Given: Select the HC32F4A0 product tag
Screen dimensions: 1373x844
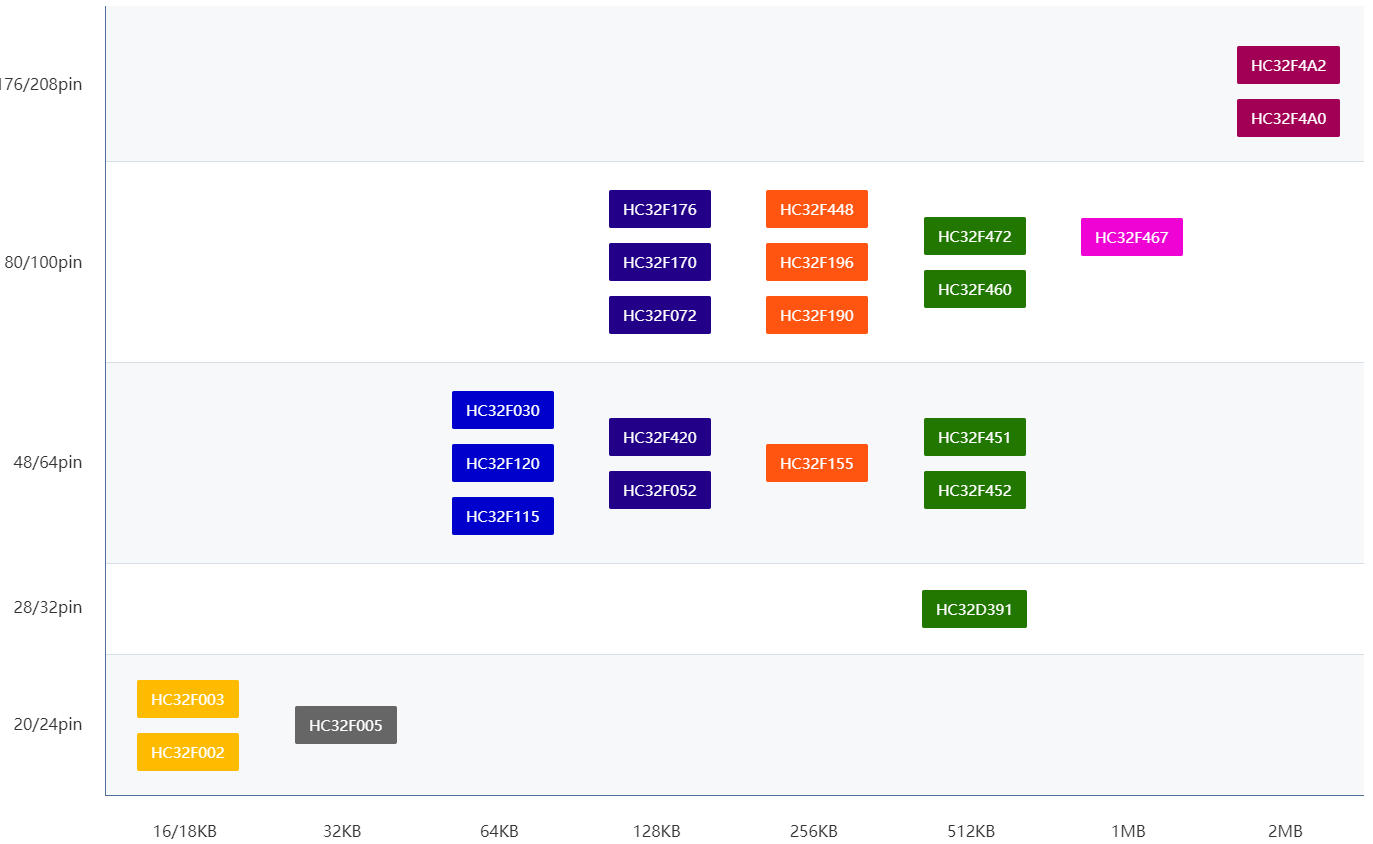Looking at the screenshot, I should (1288, 118).
